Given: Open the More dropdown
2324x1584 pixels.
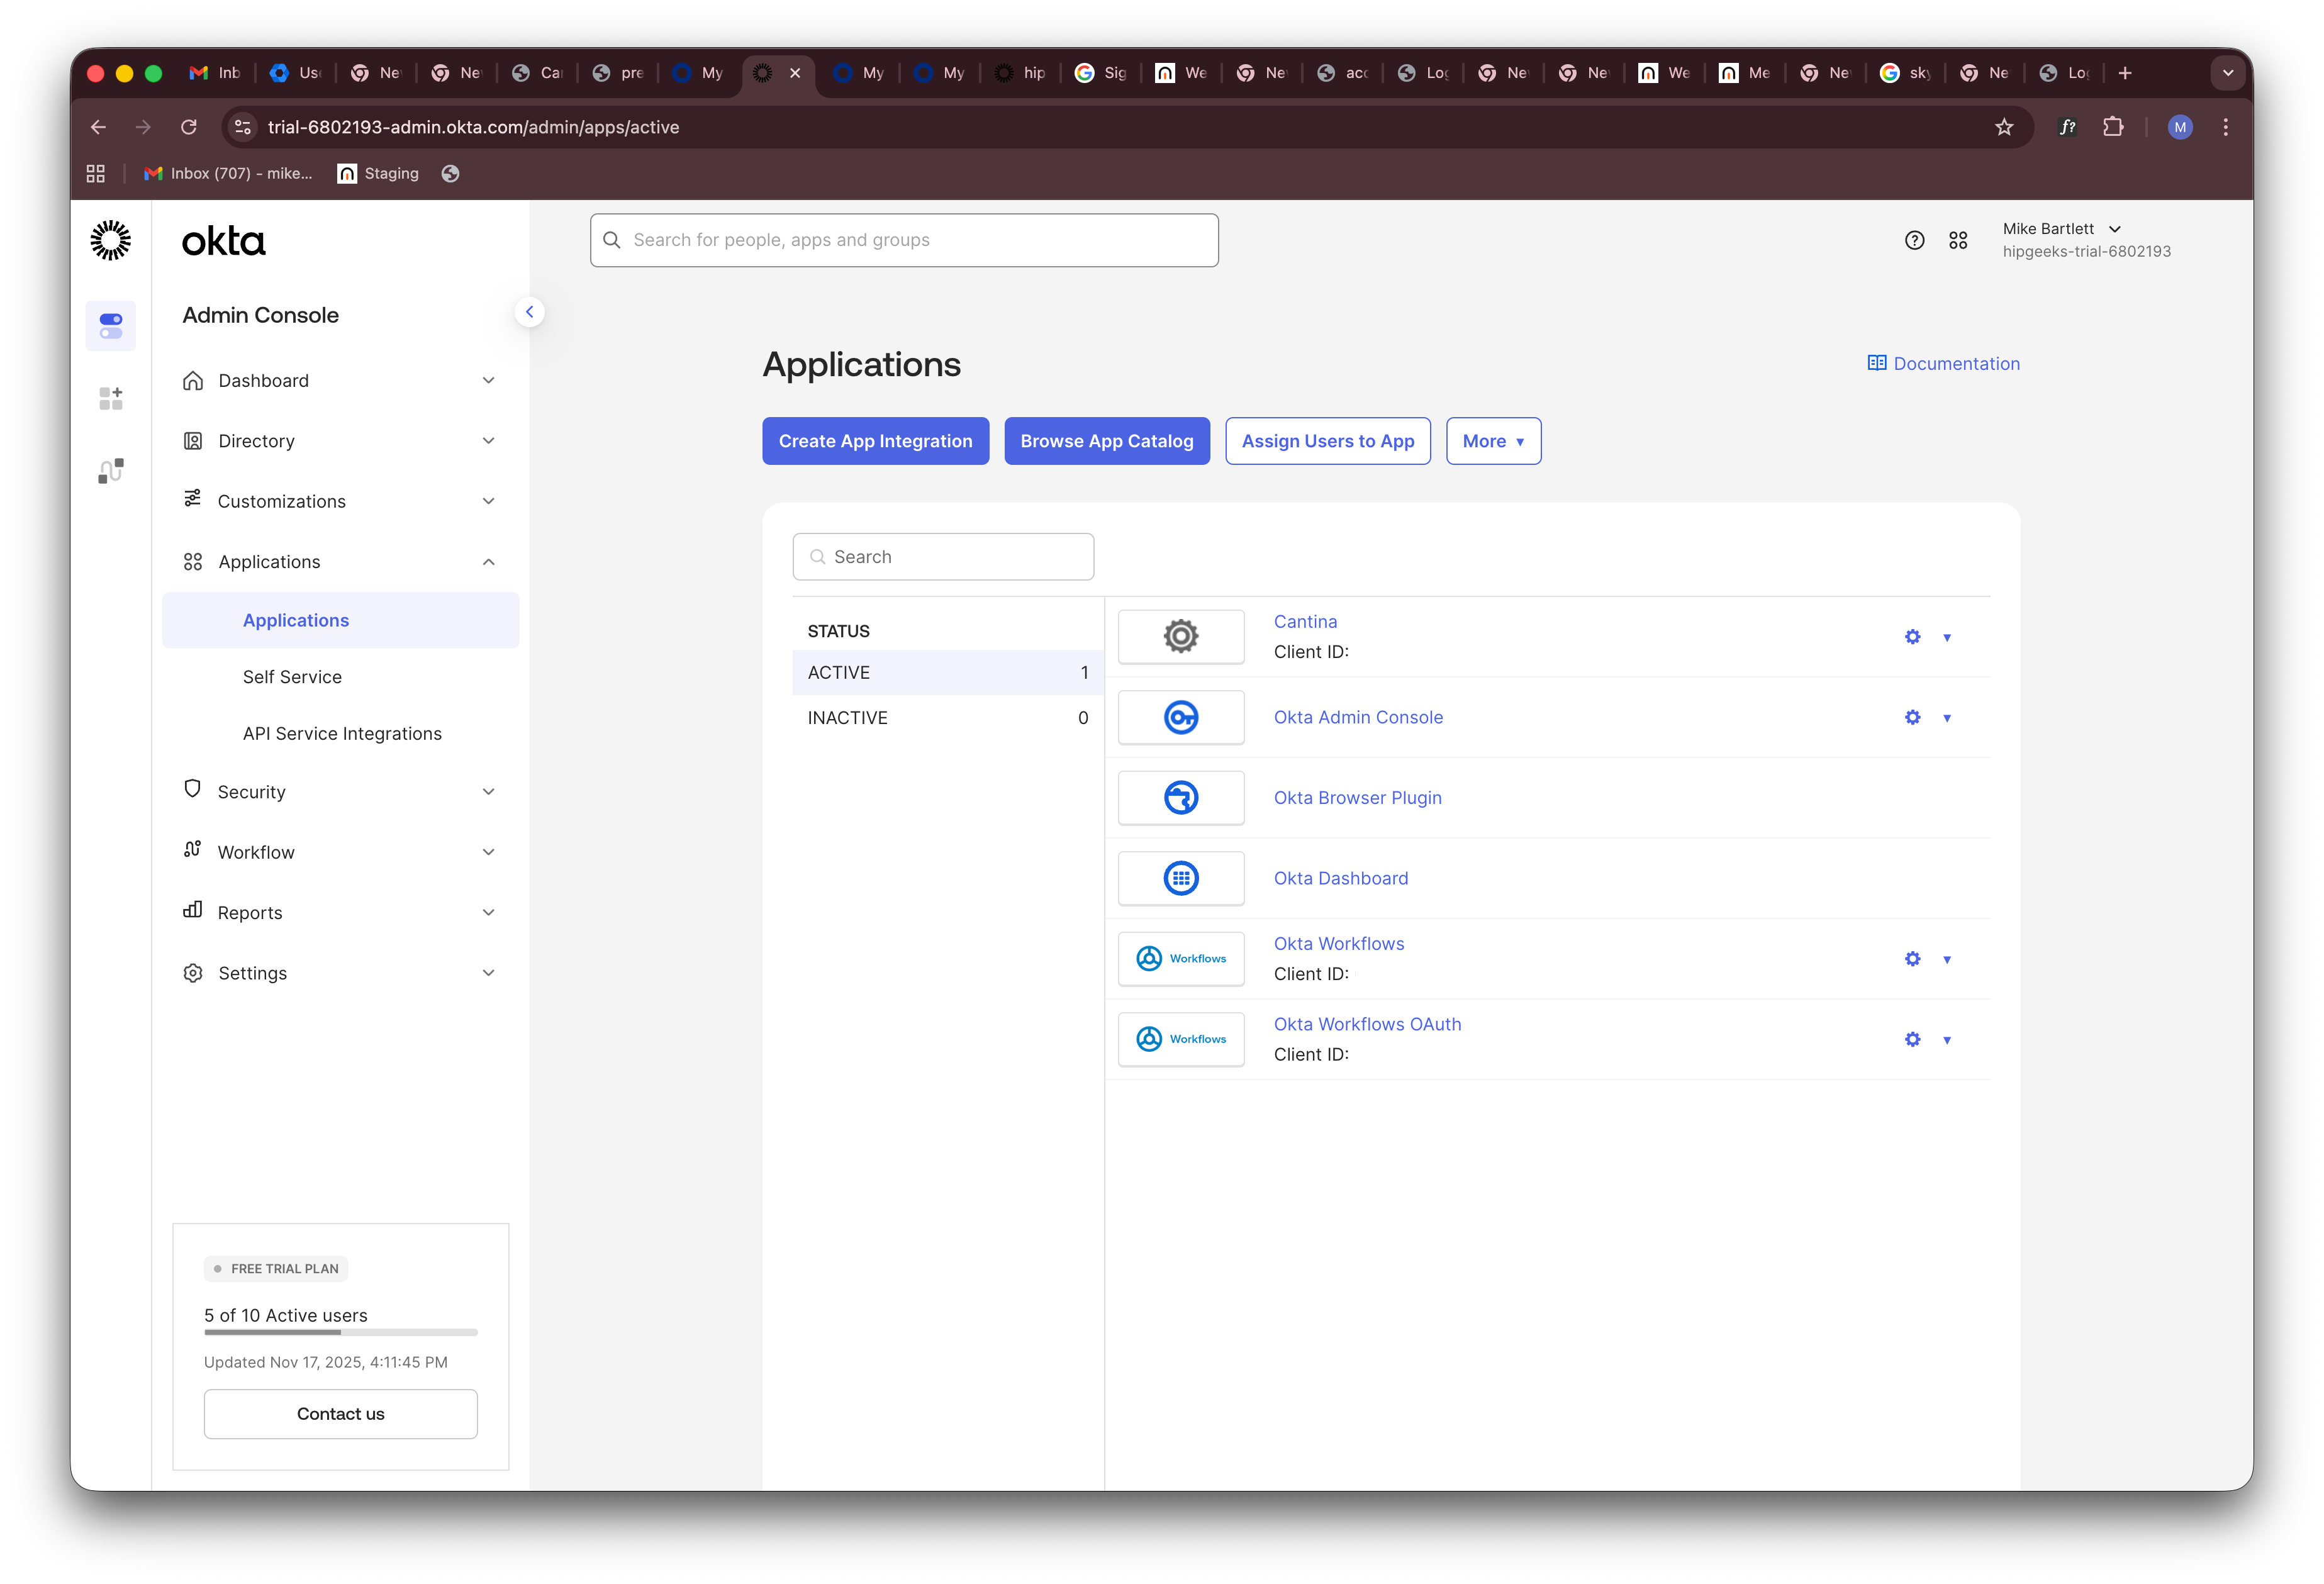Looking at the screenshot, I should [1493, 441].
